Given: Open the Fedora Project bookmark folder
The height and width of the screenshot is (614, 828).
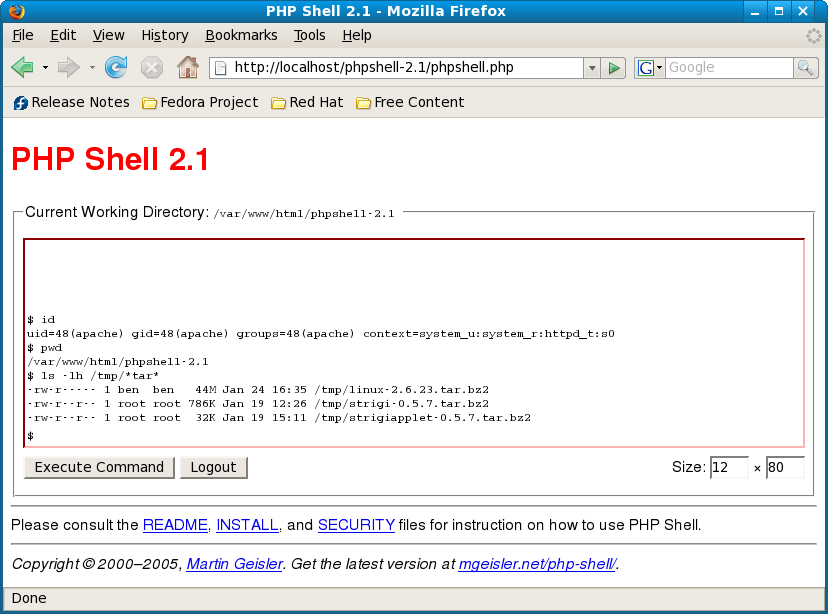Looking at the screenshot, I should [201, 102].
